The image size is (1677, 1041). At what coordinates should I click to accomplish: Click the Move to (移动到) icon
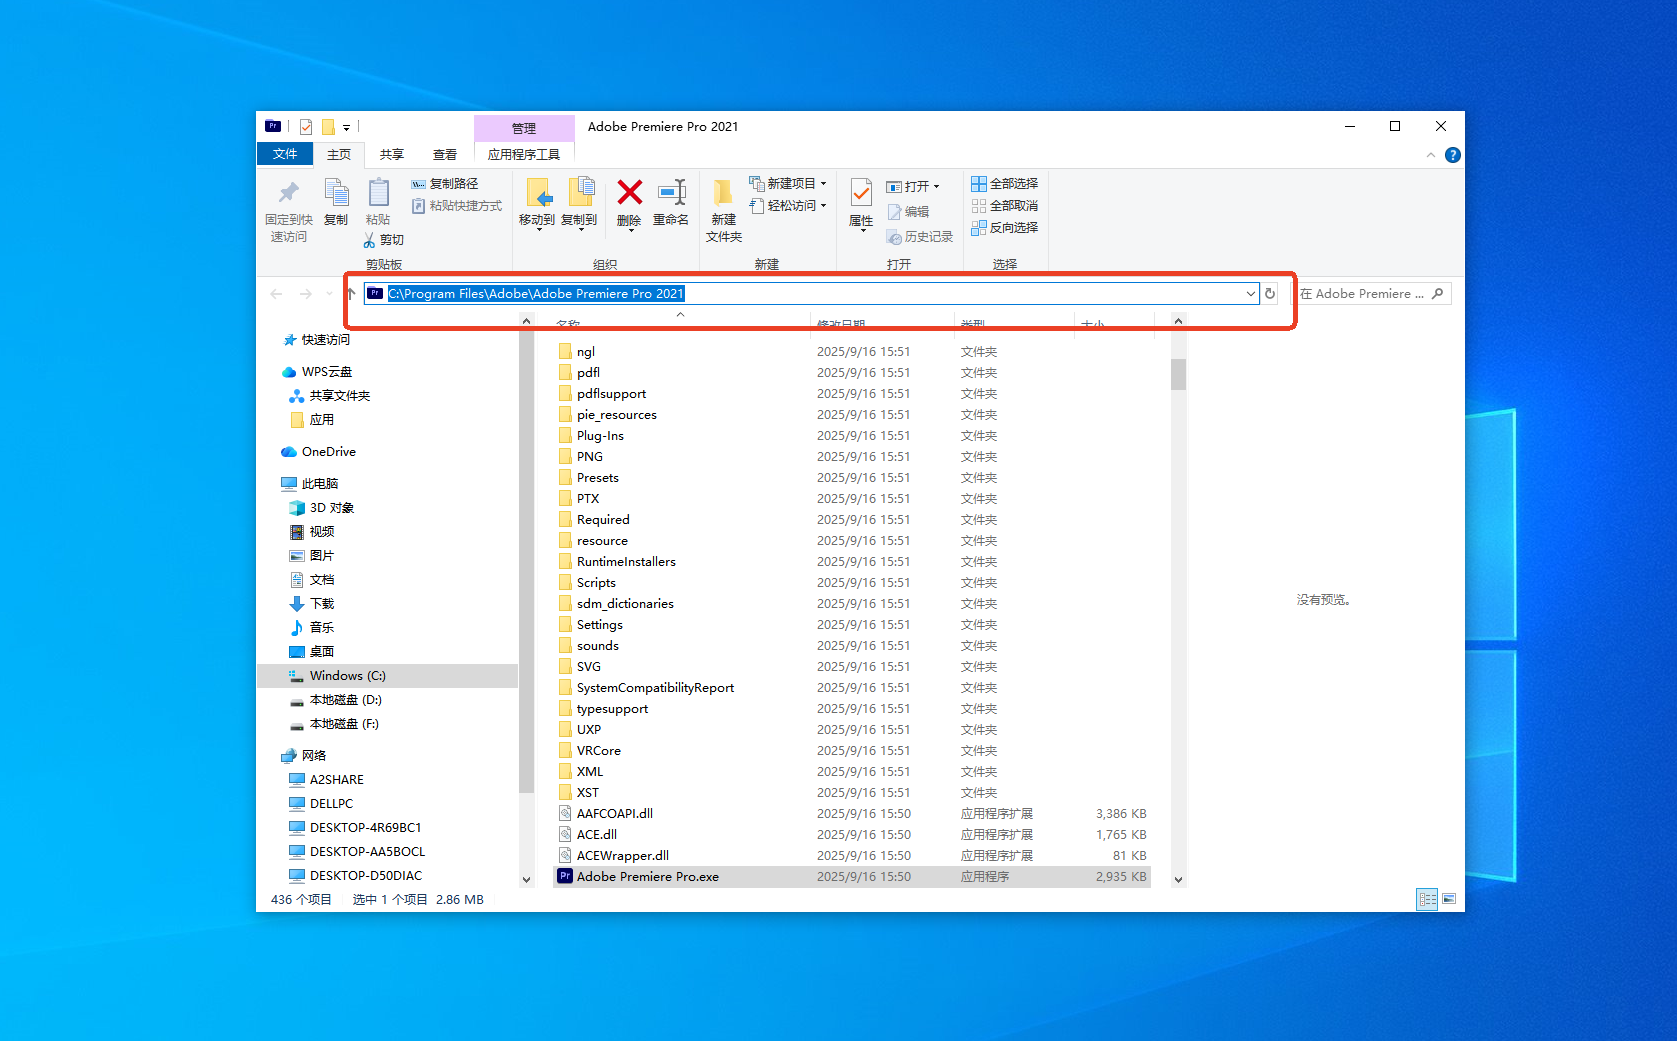[x=537, y=193]
